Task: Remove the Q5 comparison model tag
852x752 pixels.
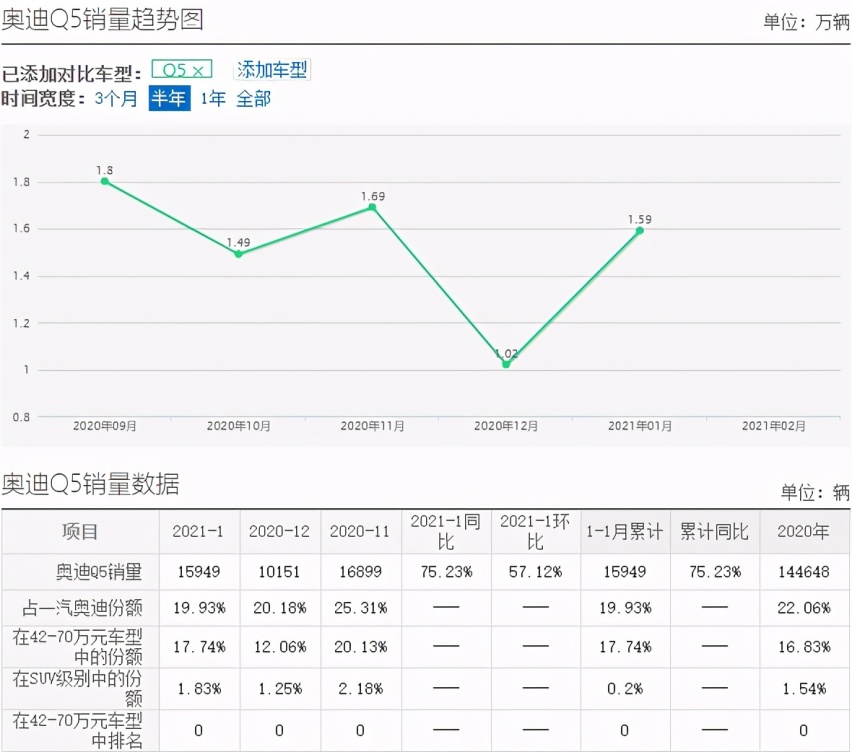Action: [198, 71]
